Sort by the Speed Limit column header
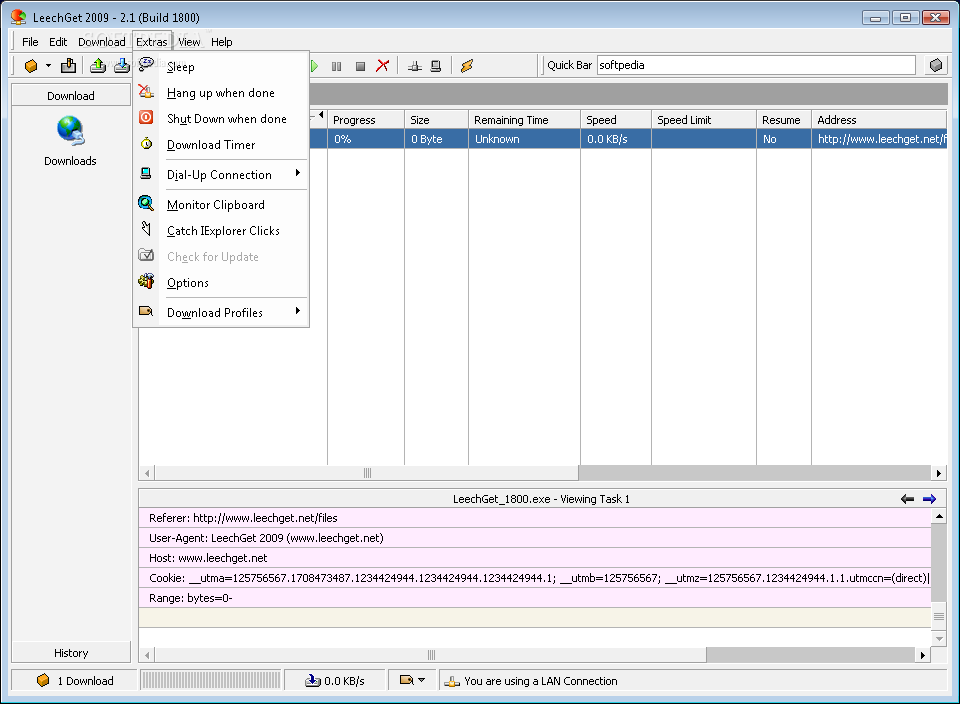The height and width of the screenshot is (704, 960). tap(703, 120)
